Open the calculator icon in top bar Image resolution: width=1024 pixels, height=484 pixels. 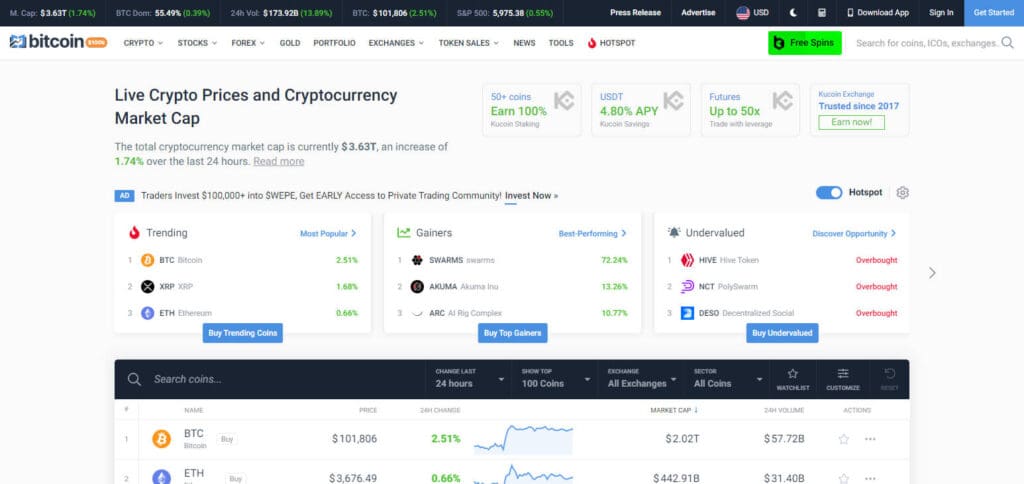822,12
